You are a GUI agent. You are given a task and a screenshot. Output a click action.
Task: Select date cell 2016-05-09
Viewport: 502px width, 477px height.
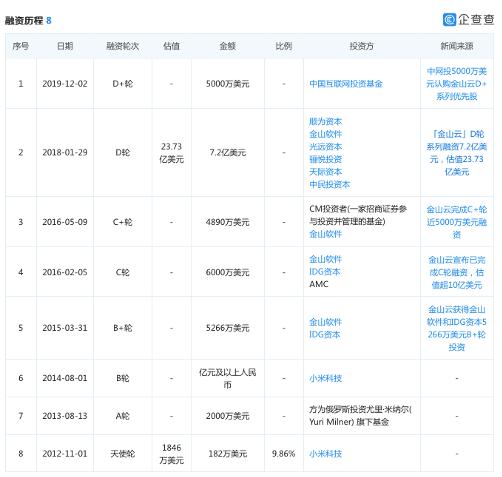(65, 222)
